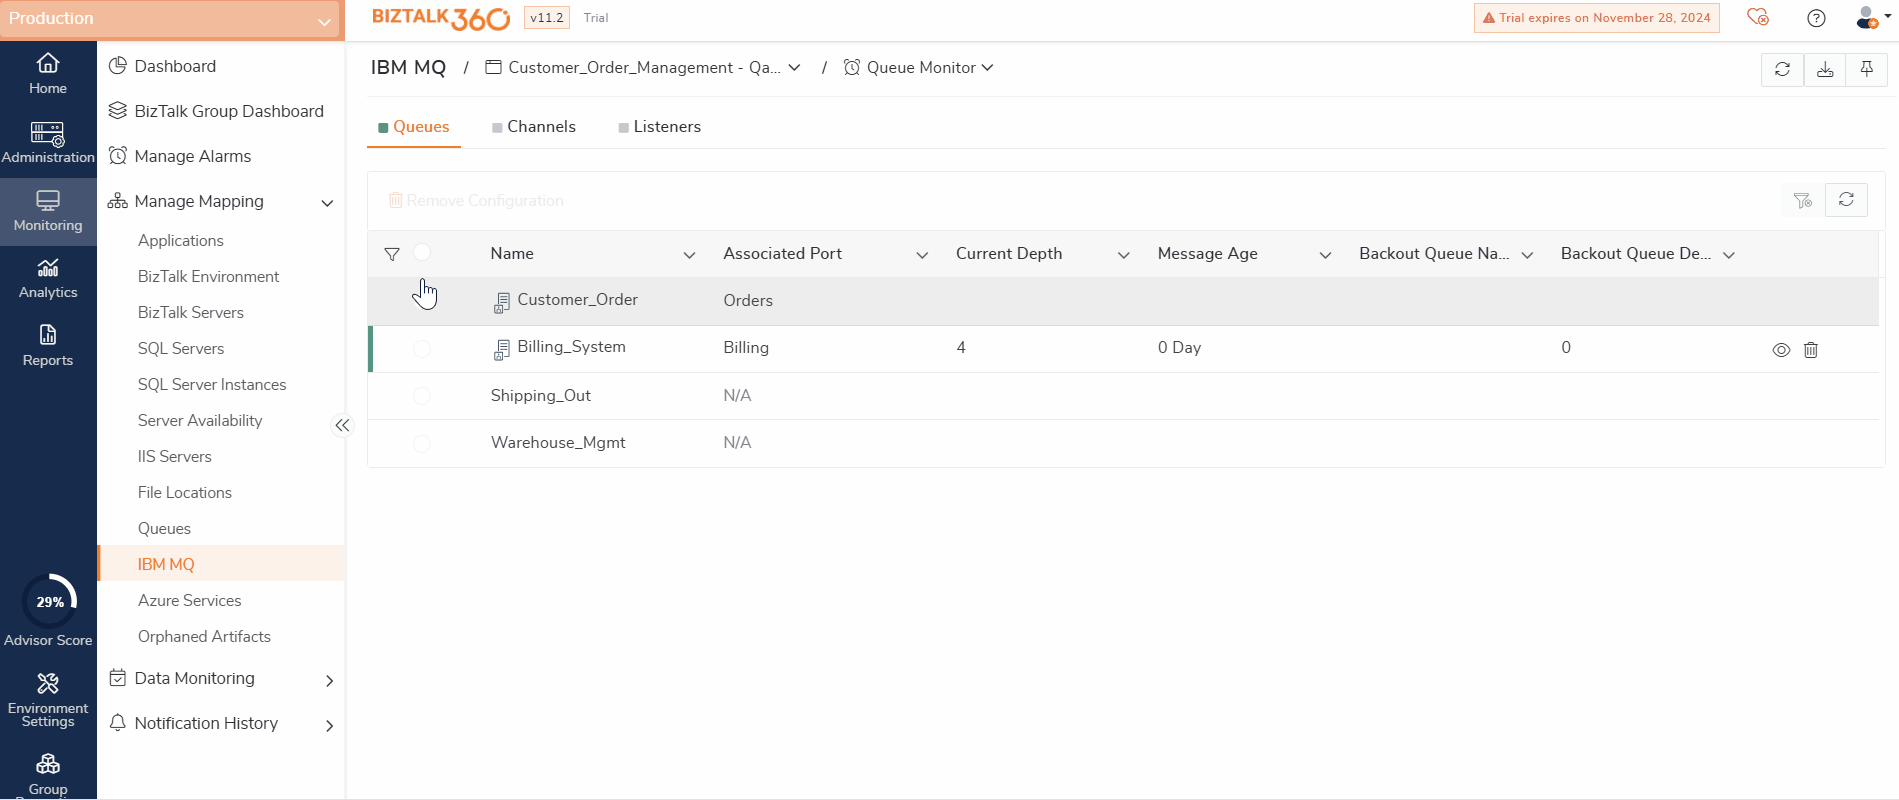Click the Shipping_Out queue name
1899x800 pixels.
tap(541, 396)
